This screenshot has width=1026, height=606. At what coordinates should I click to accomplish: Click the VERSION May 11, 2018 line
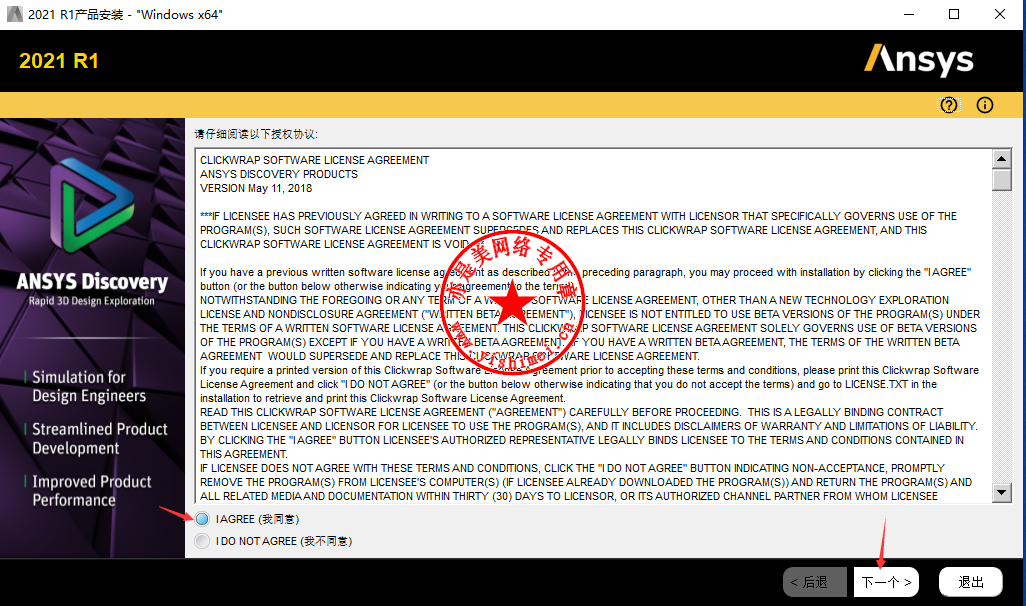pos(256,188)
